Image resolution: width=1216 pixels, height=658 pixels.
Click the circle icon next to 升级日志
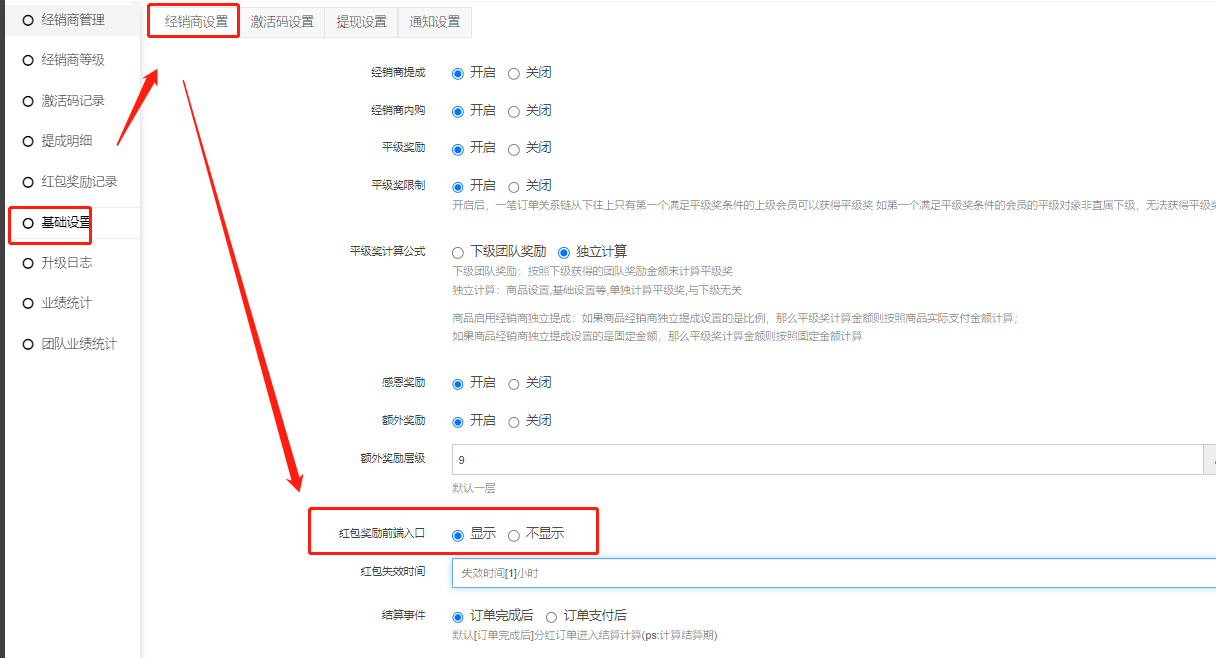coord(28,263)
